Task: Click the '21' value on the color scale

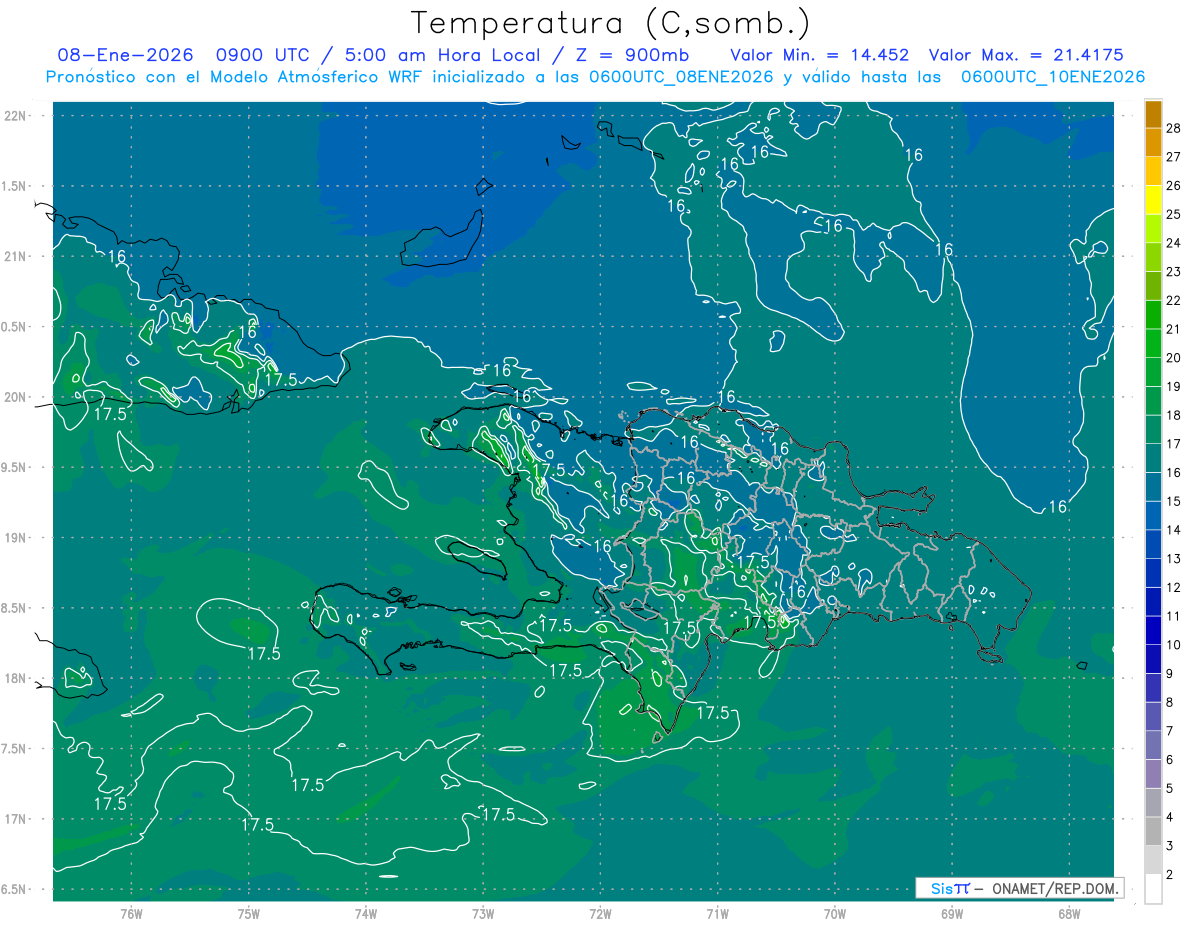Action: 1174,329
